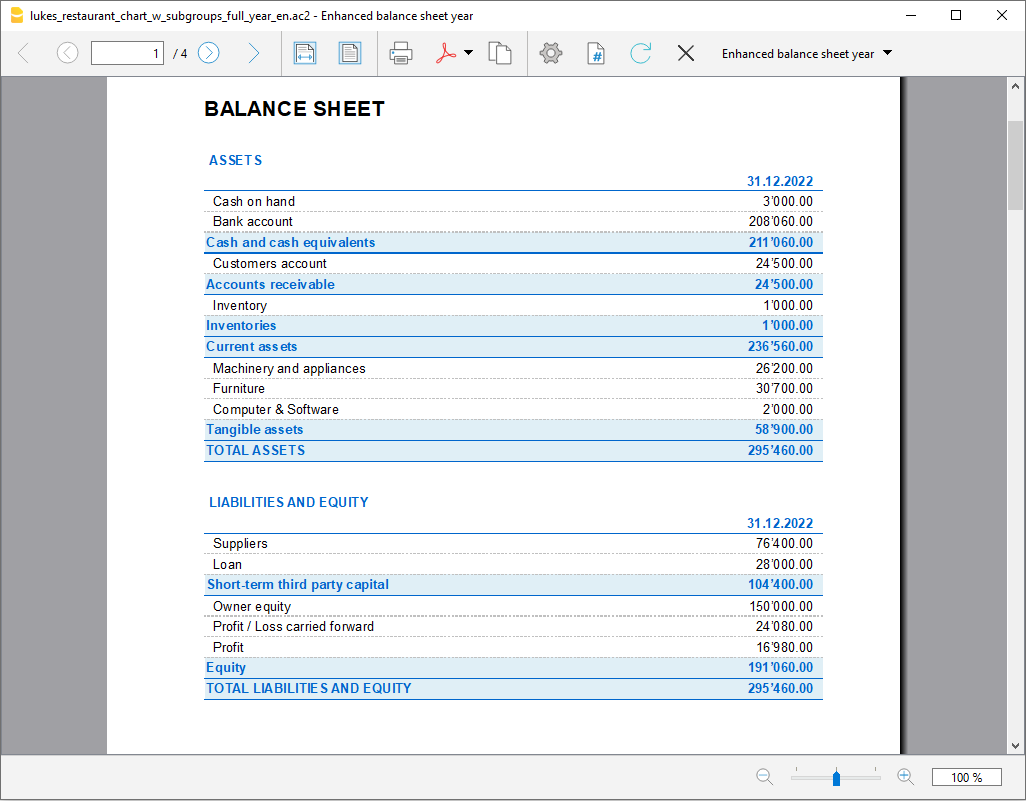
Task: Zoom in using the magnifier plus icon
Action: [904, 776]
